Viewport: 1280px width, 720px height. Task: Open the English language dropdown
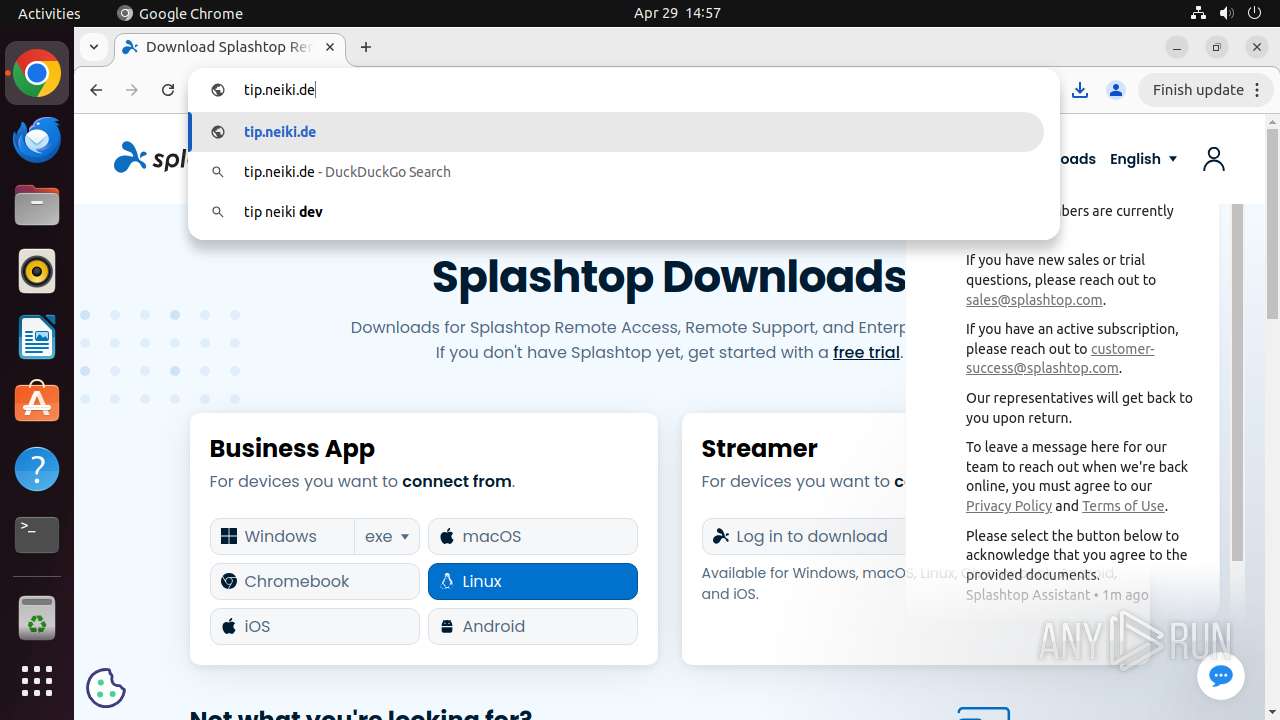pos(1144,159)
